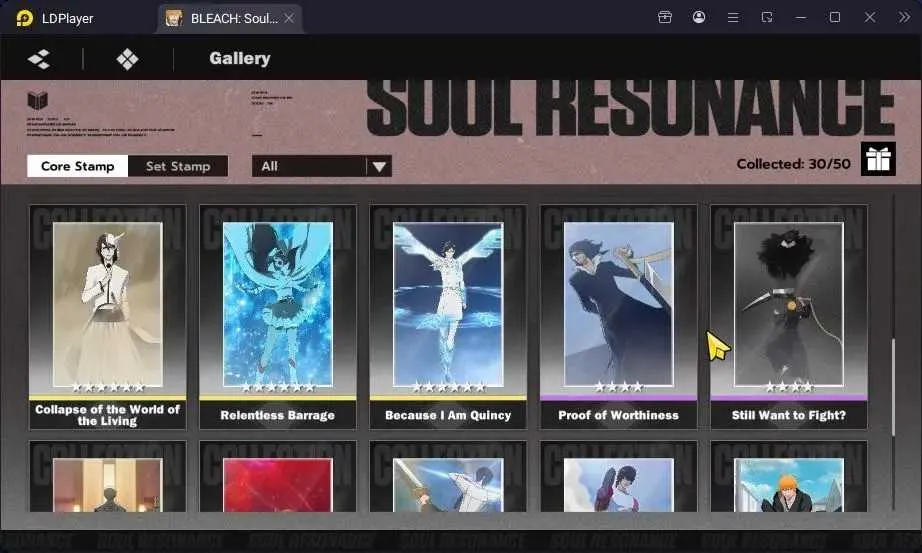
Task: Open the Proof of Worthiness card
Action: 619,317
